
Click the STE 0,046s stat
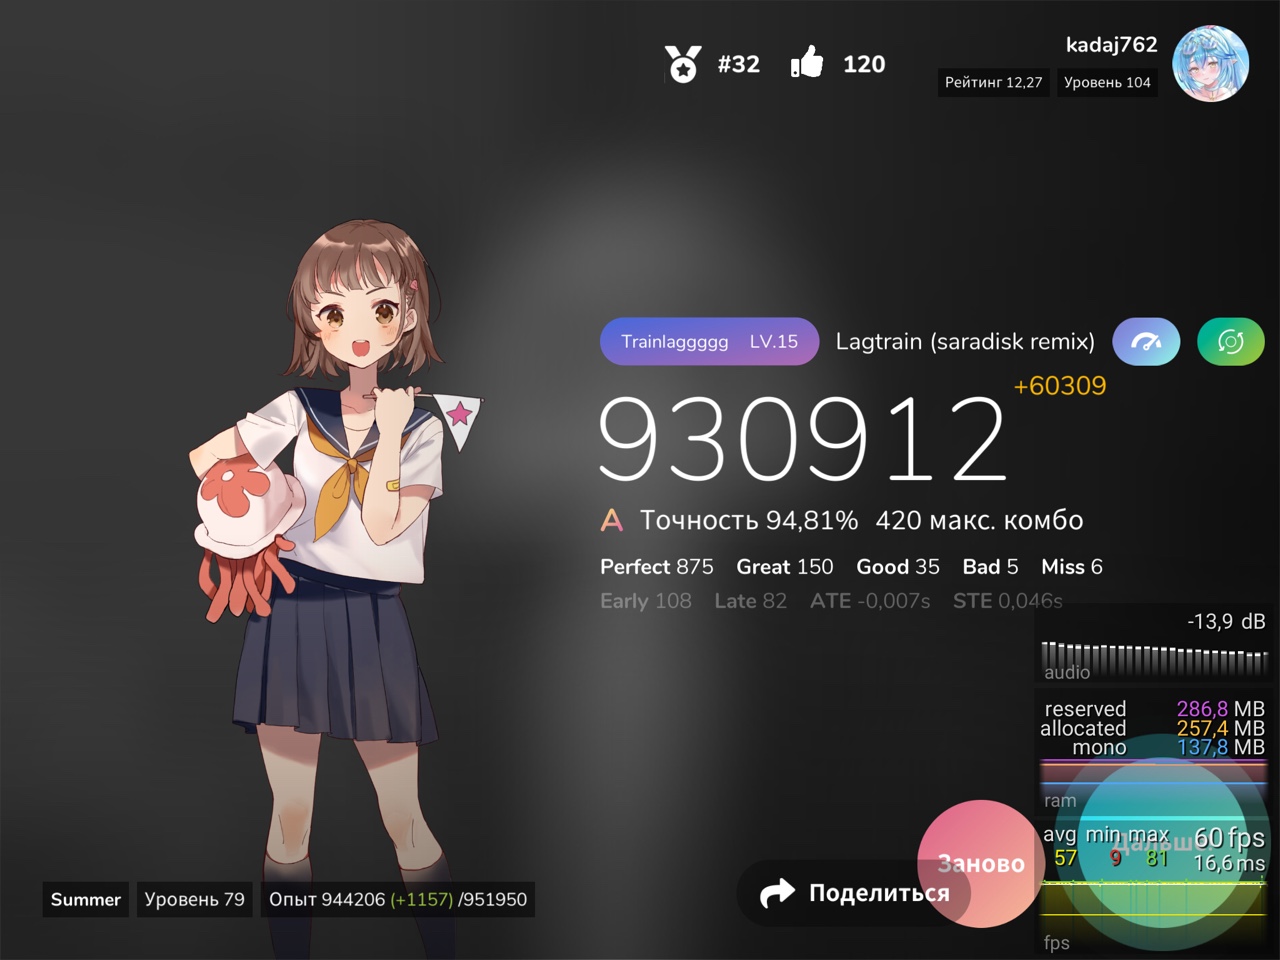1008,601
